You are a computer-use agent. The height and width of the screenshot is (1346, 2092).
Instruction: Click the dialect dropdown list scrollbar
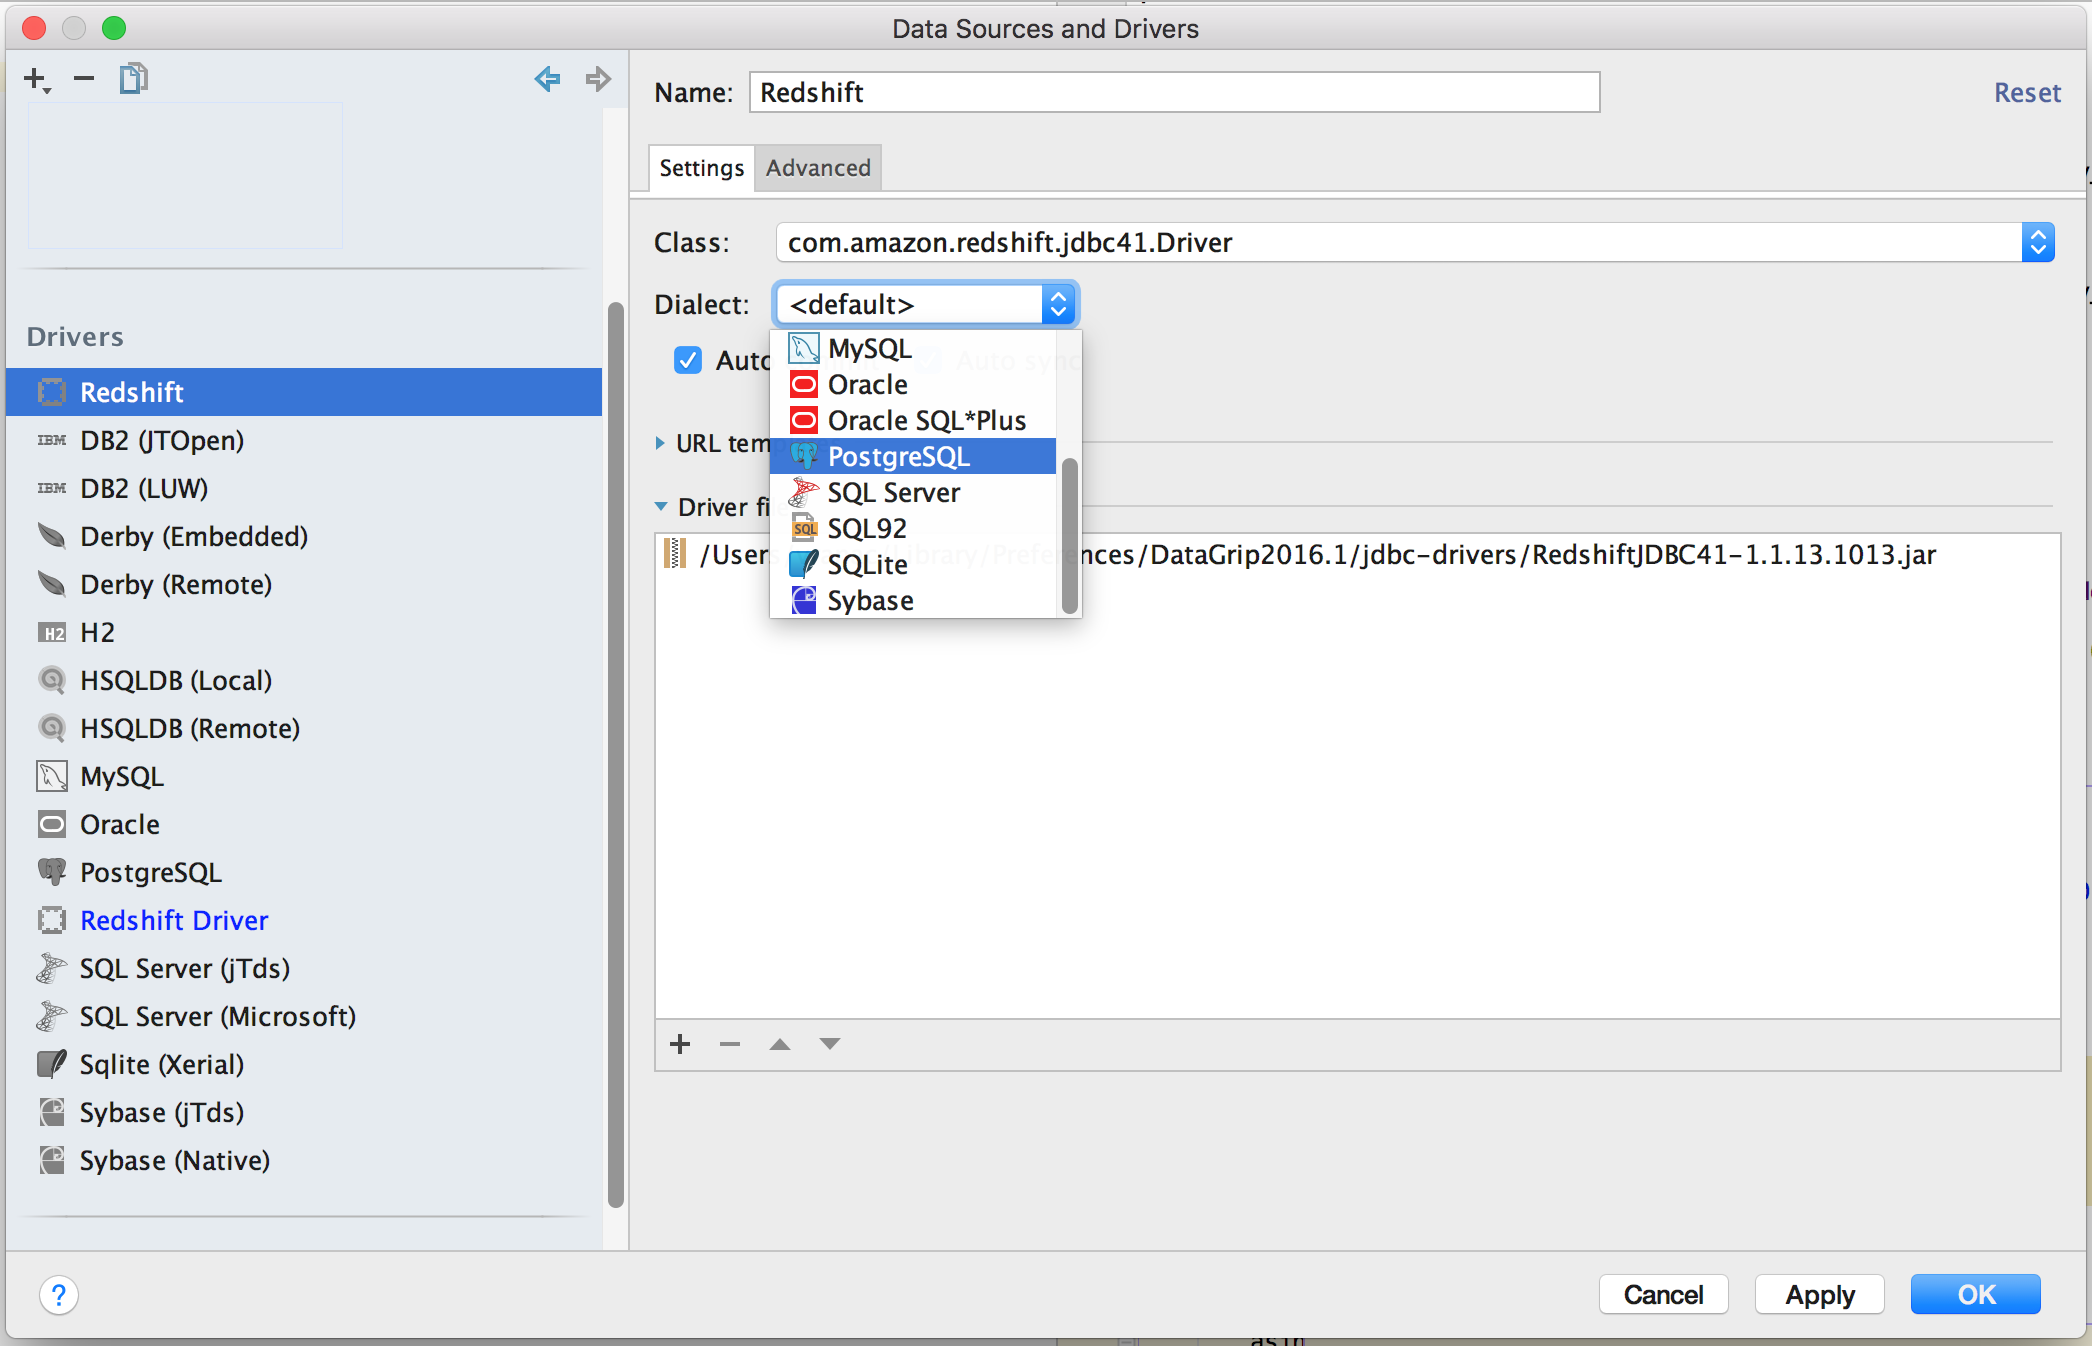pyautogui.click(x=1069, y=535)
